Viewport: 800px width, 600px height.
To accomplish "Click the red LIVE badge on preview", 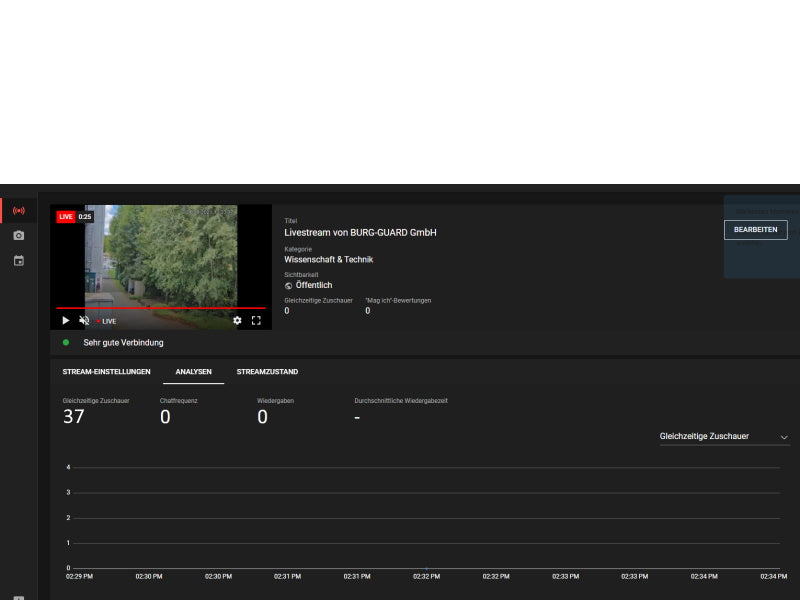I will coord(66,216).
